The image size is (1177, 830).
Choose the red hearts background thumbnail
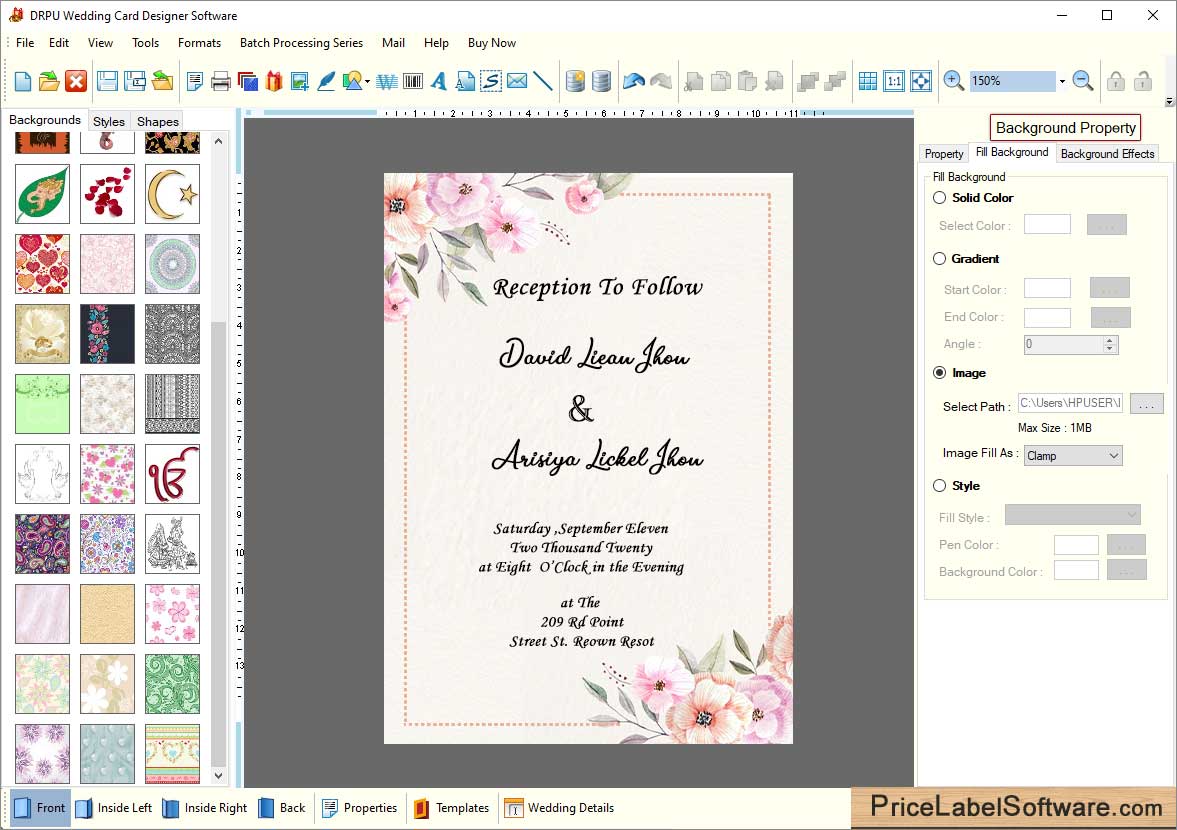pos(42,264)
